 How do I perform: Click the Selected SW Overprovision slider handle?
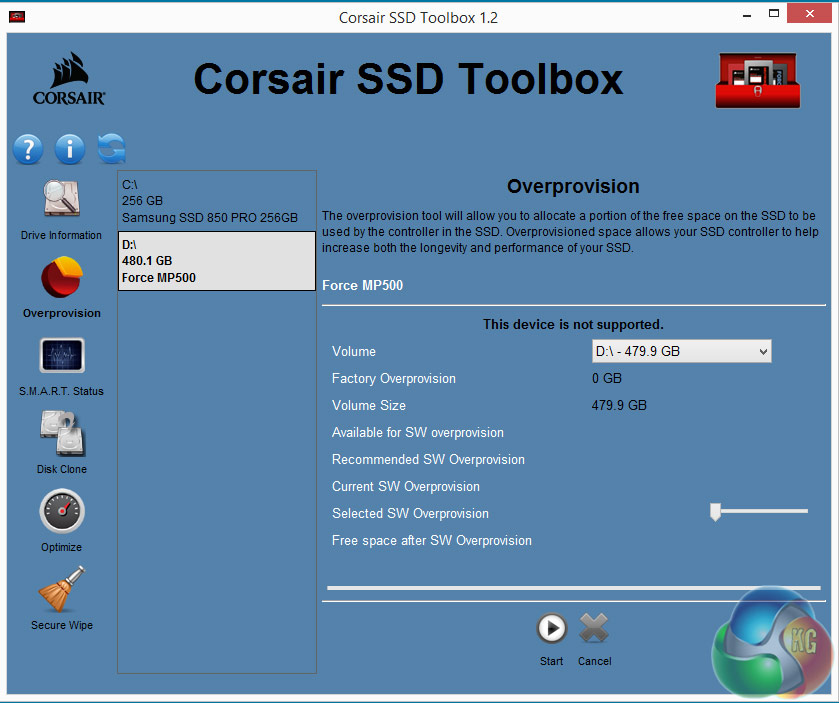[715, 513]
